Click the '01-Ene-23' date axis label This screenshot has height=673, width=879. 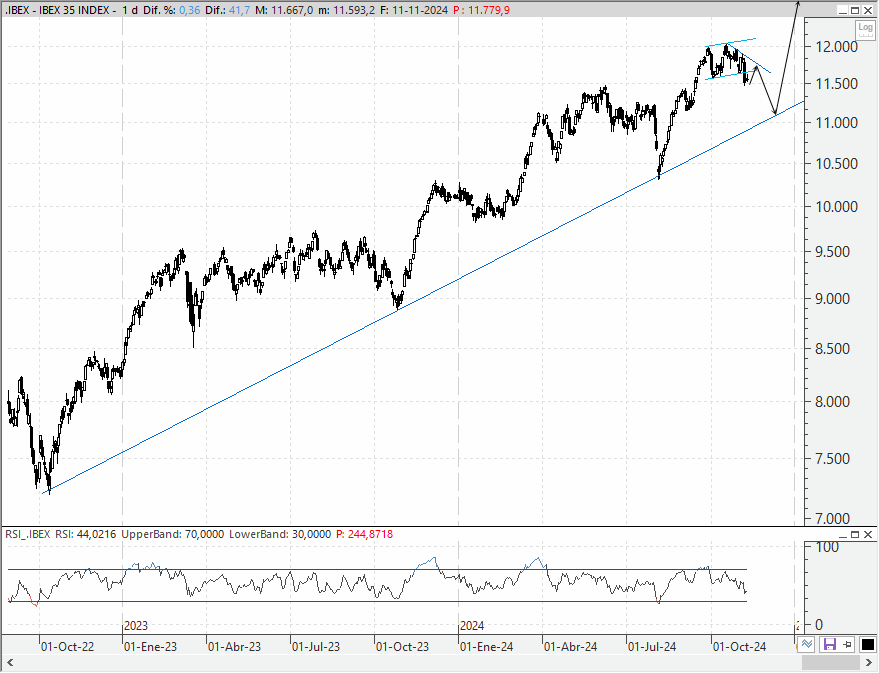pos(150,647)
